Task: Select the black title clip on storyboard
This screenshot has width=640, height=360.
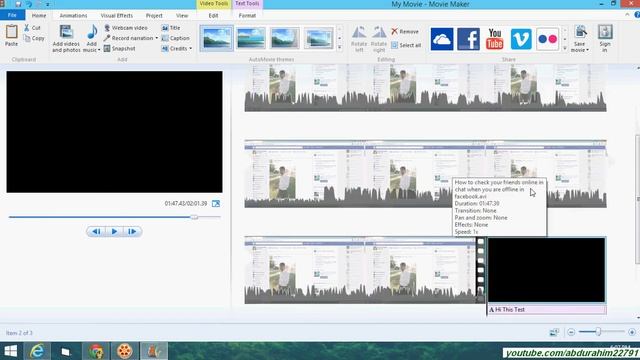Action: click(547, 270)
